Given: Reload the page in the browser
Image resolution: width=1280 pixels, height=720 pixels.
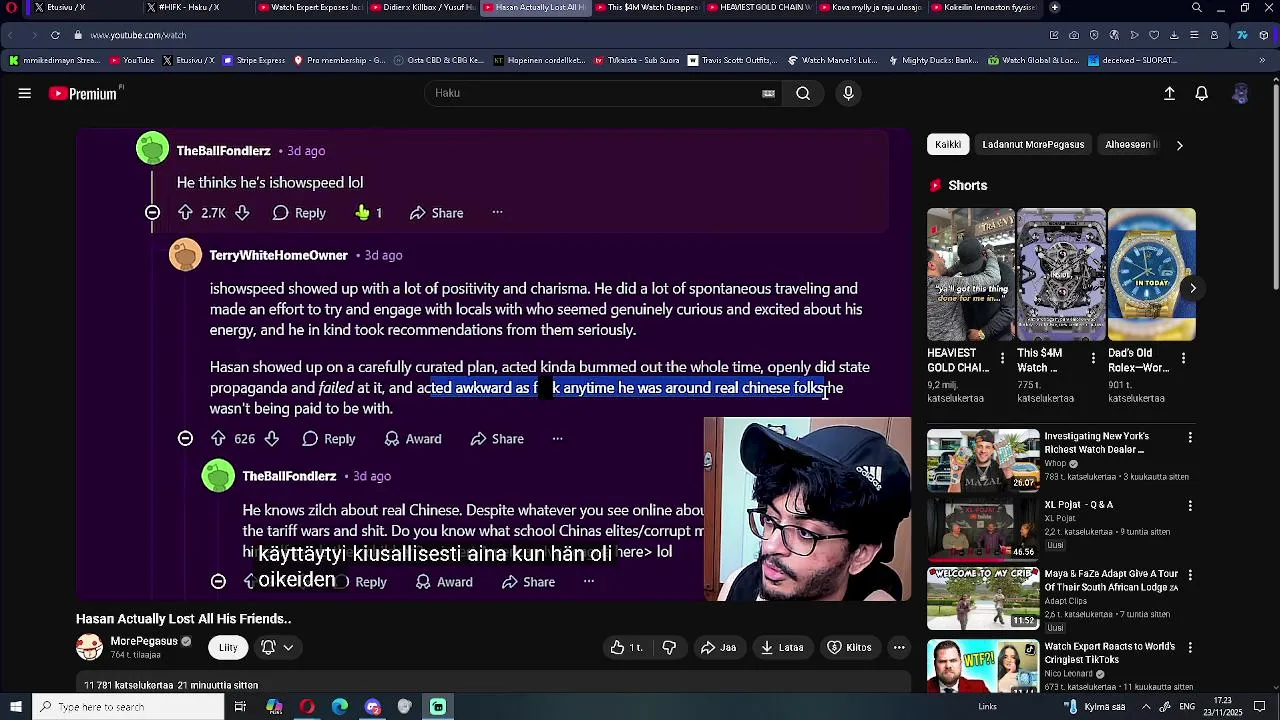Looking at the screenshot, I should coord(55,35).
